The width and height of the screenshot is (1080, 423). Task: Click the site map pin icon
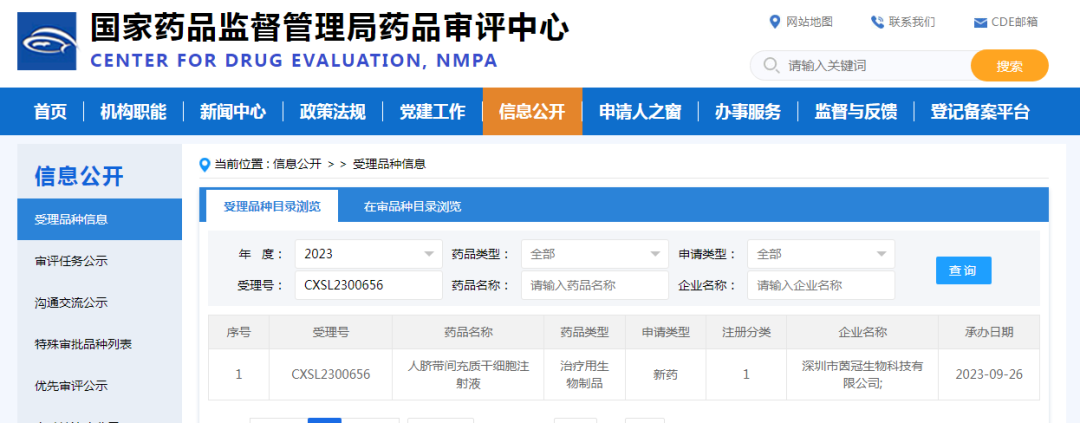[x=774, y=22]
